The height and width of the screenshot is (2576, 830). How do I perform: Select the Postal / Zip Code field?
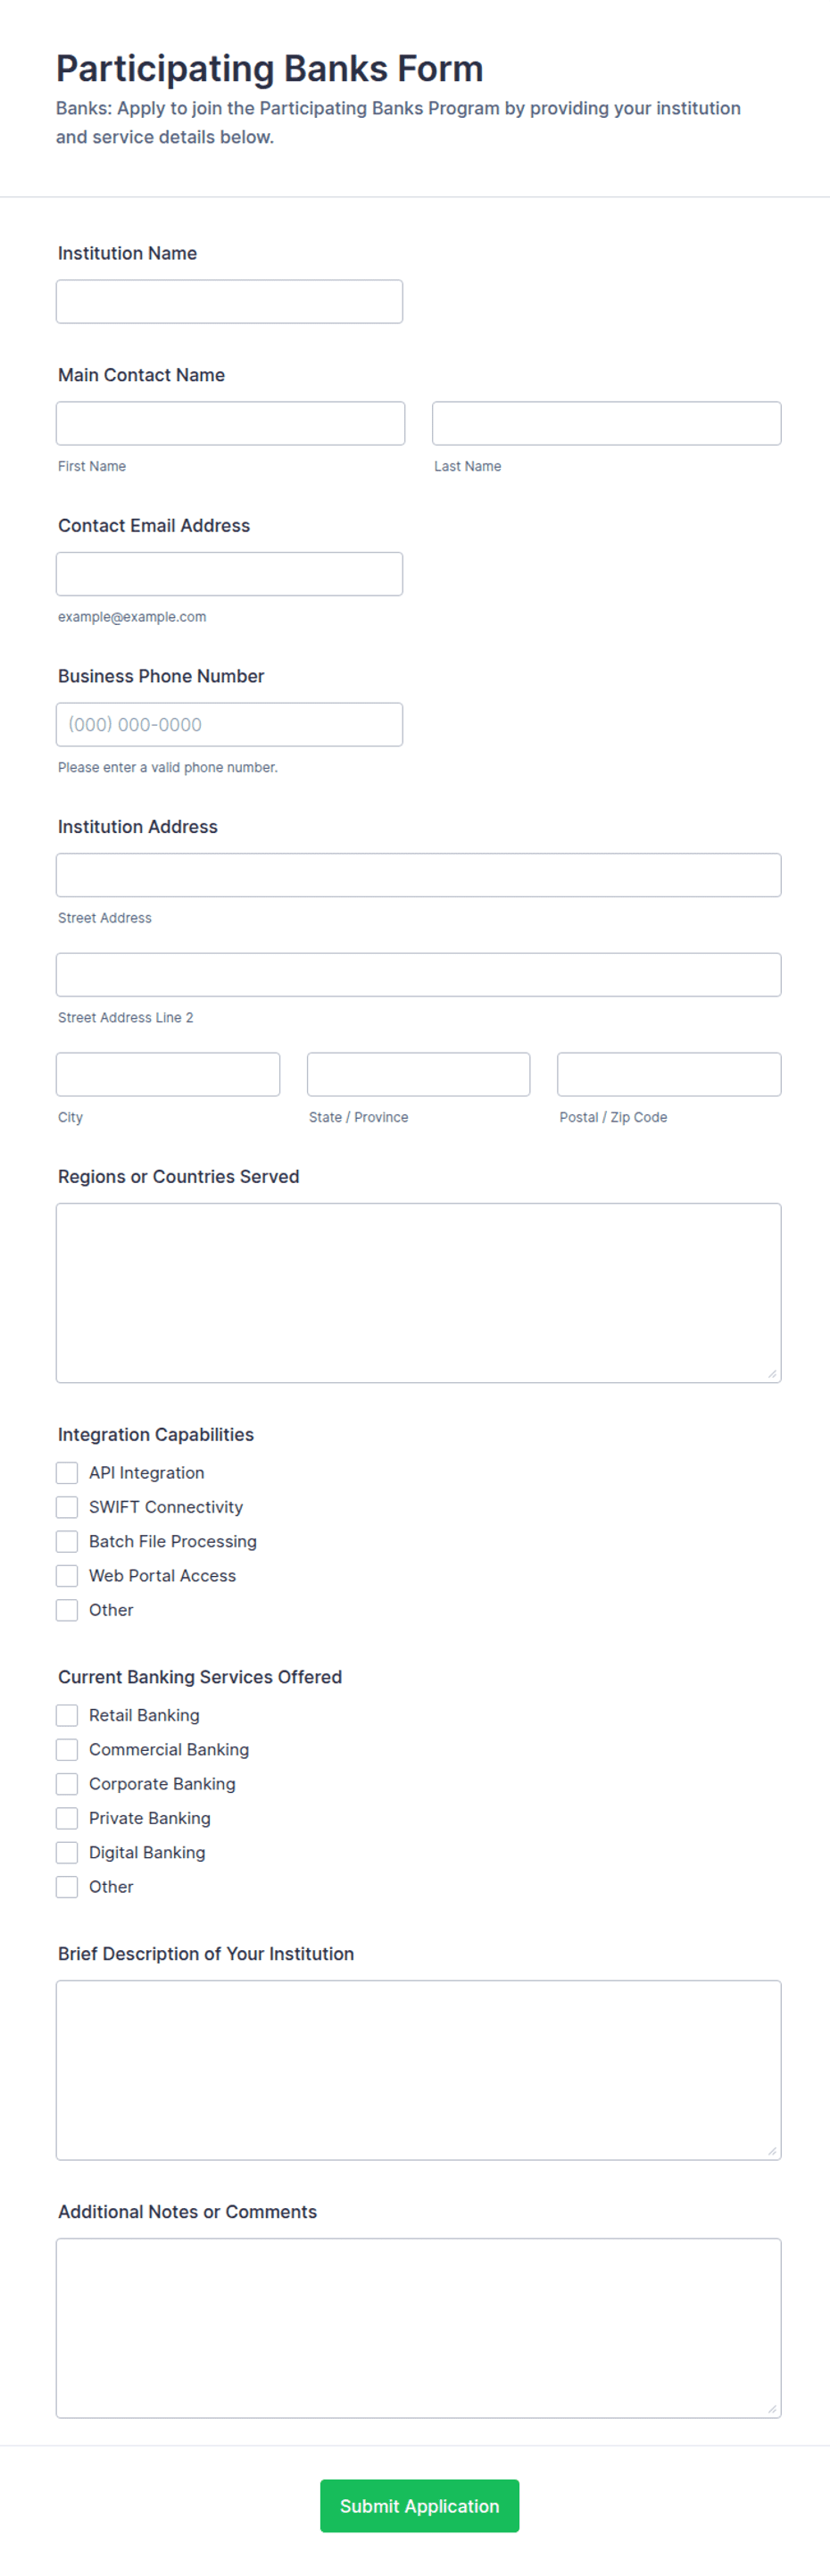[x=669, y=1074]
